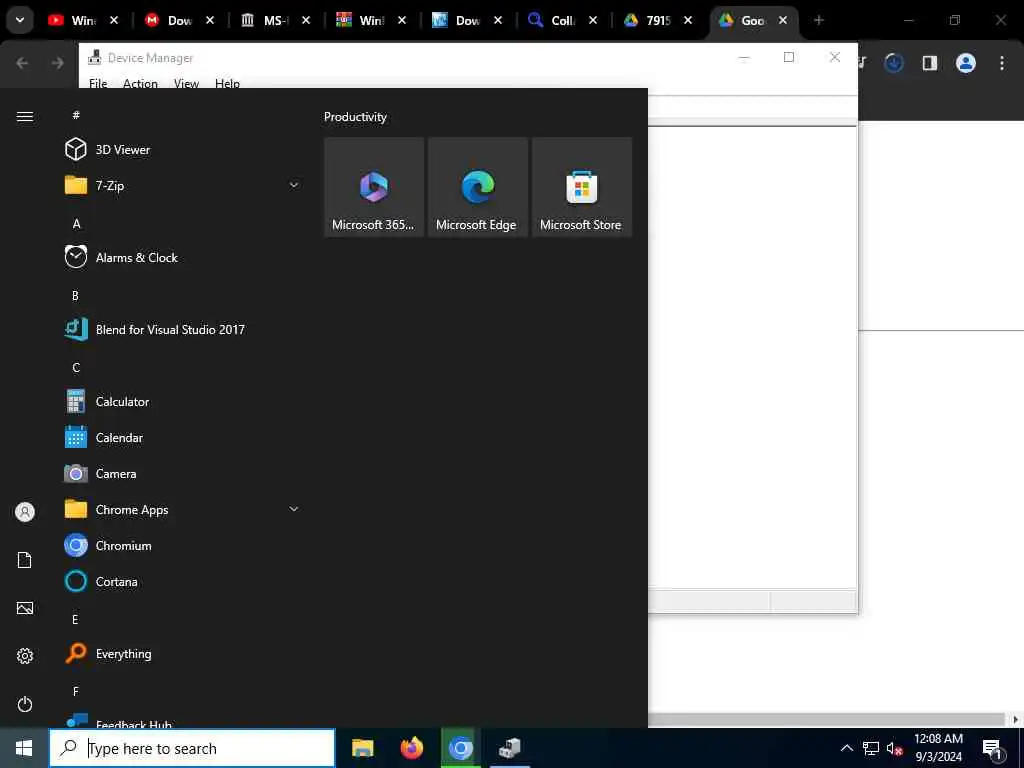The image size is (1024, 768).
Task: Open the user account icon in Start
Action: click(25, 512)
